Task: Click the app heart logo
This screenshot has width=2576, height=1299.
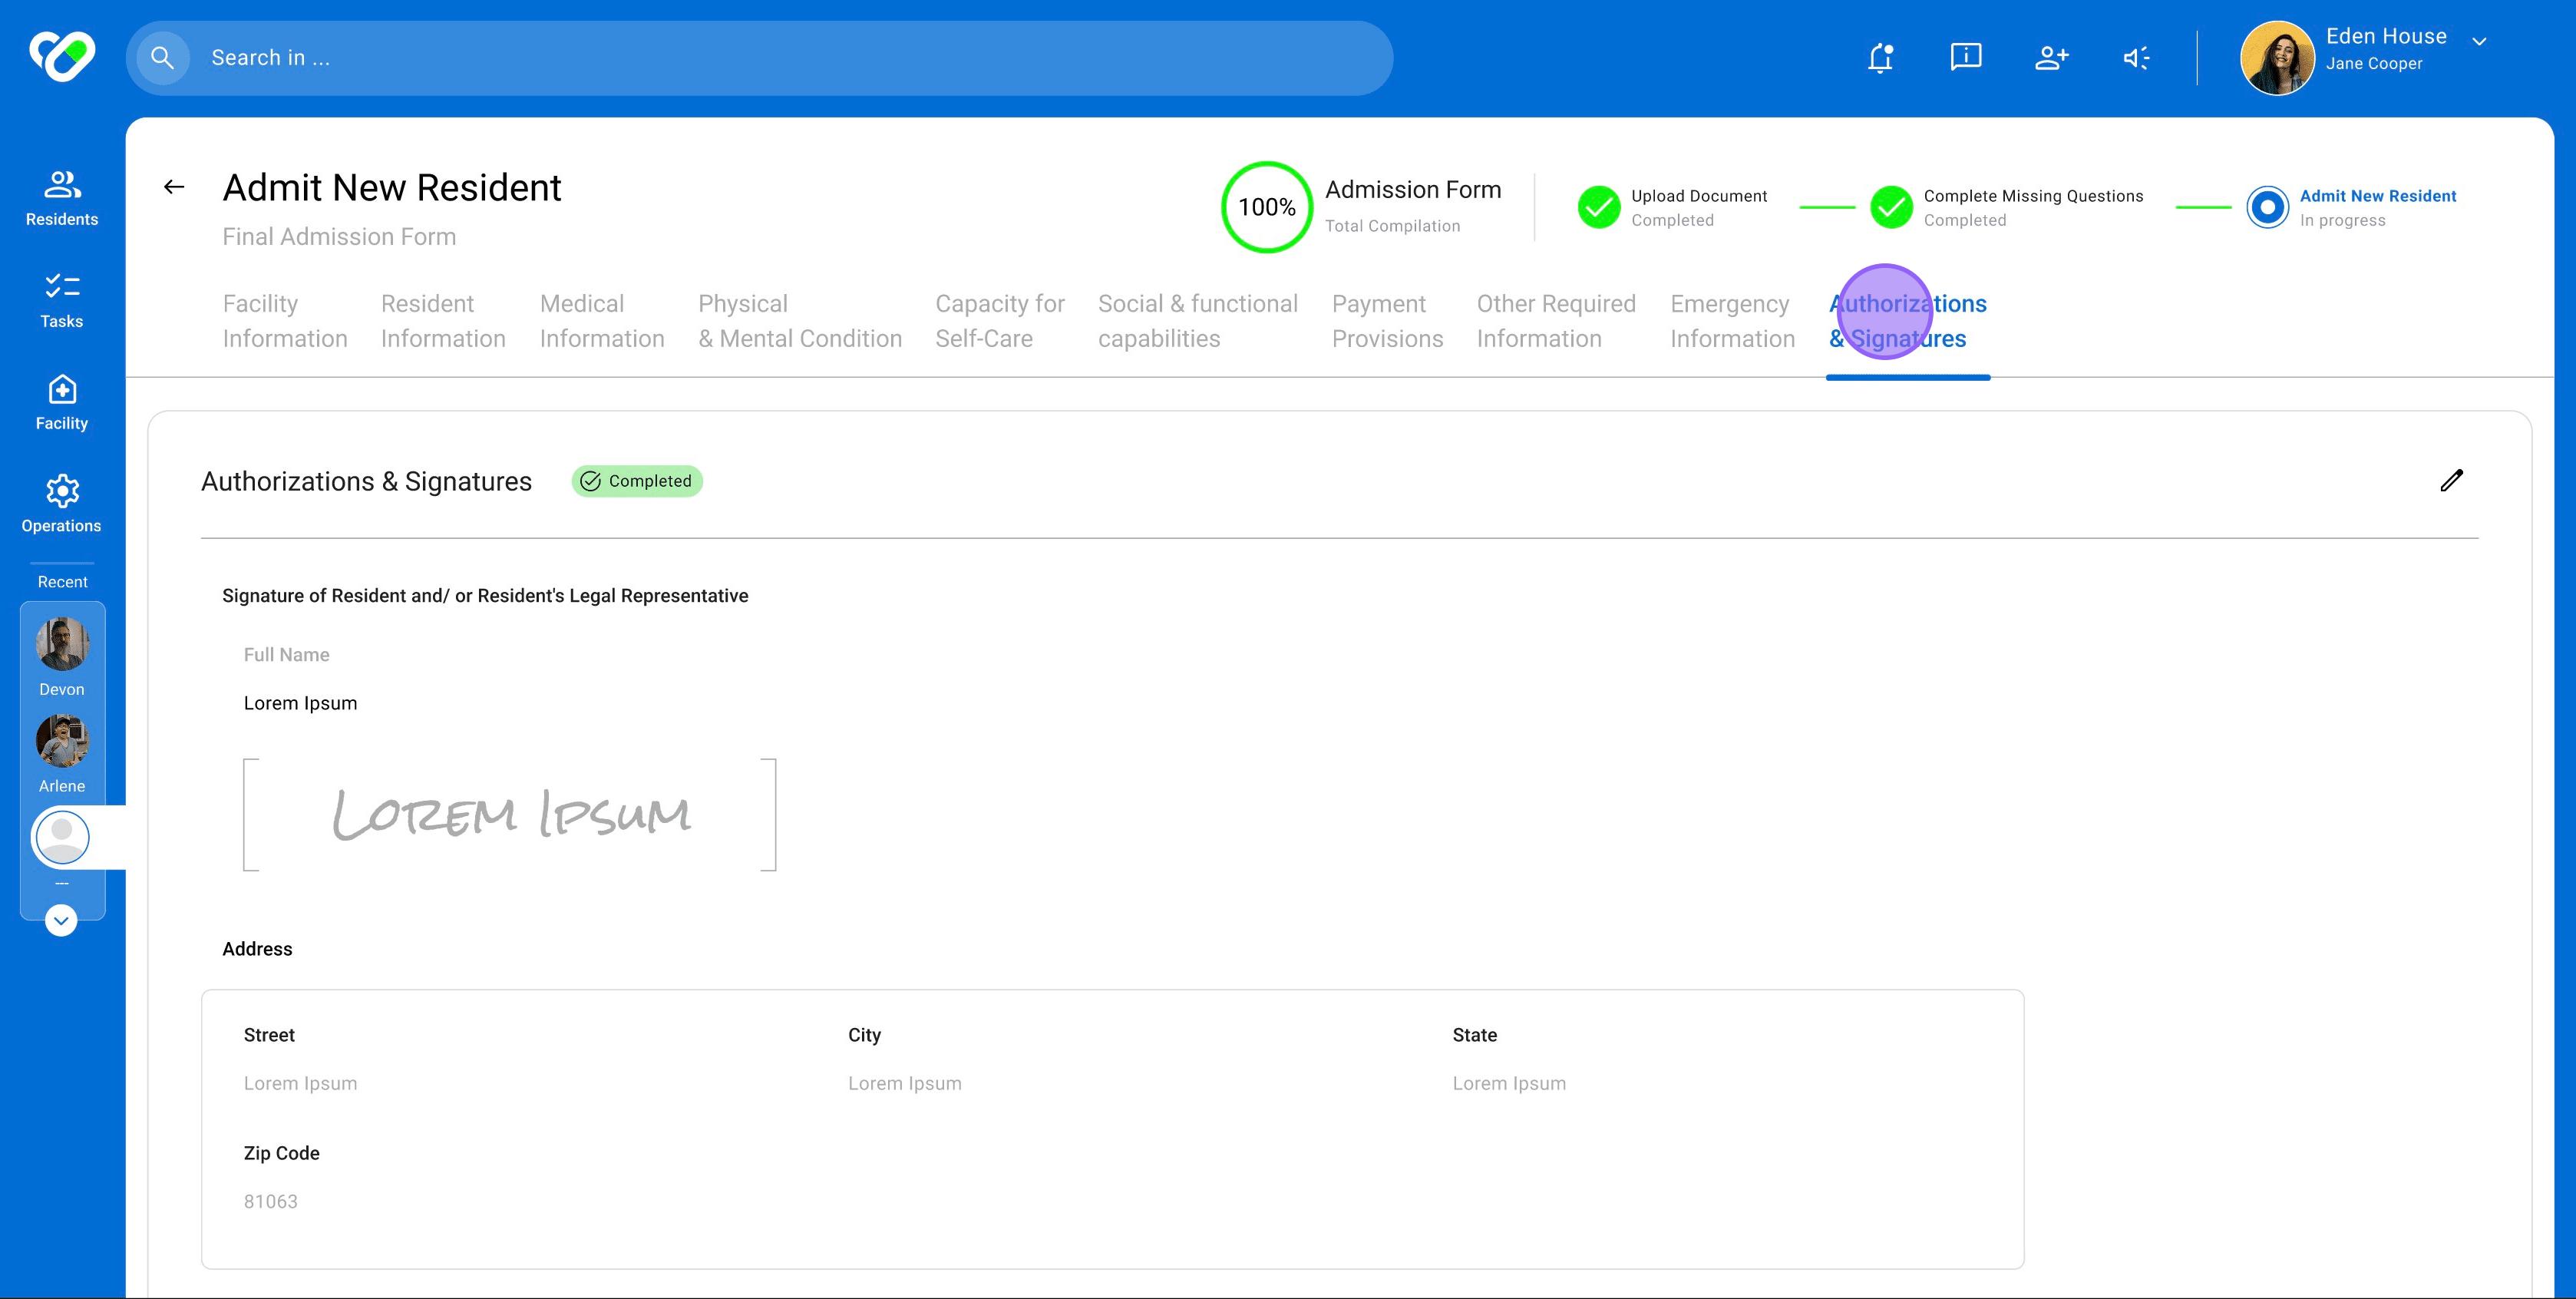Action: [x=62, y=56]
